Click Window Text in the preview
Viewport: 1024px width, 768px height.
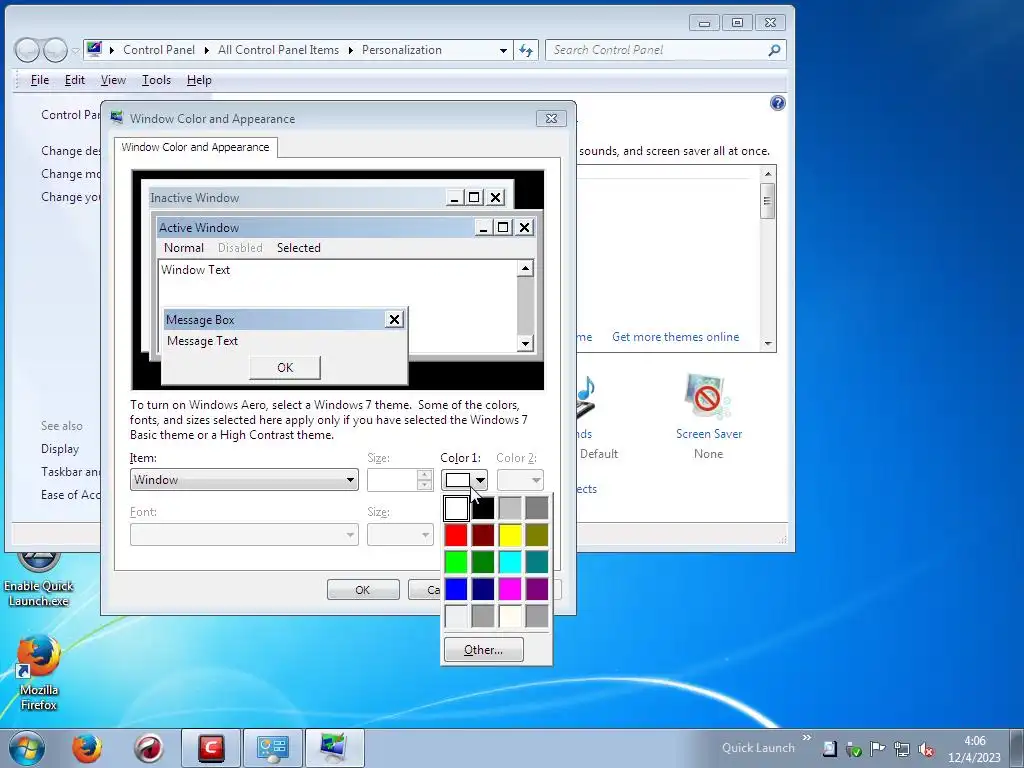[x=195, y=270]
